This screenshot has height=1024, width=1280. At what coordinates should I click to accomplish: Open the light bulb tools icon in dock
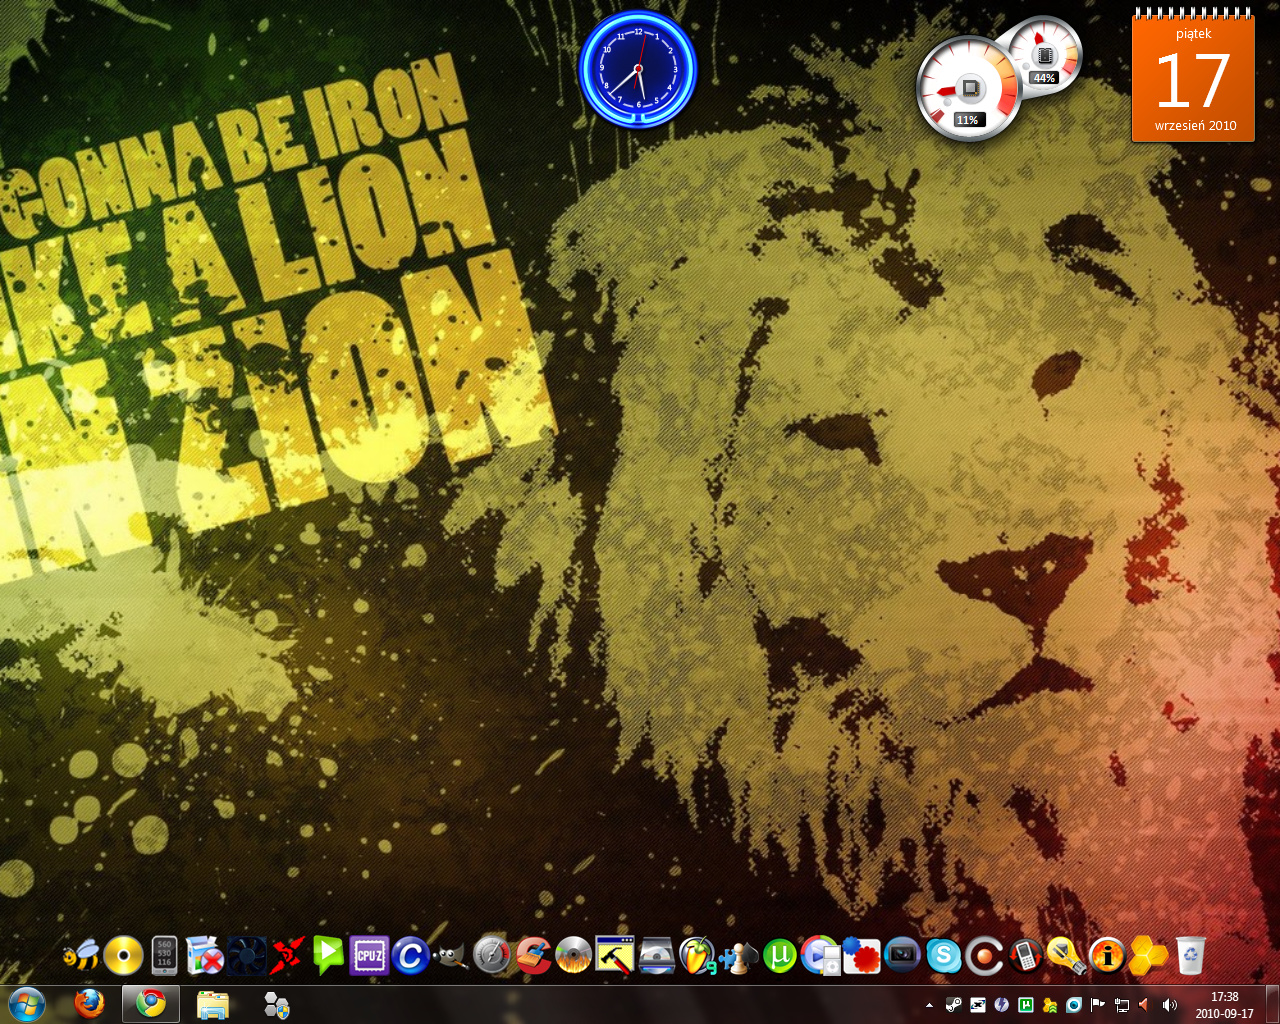(x=1066, y=956)
